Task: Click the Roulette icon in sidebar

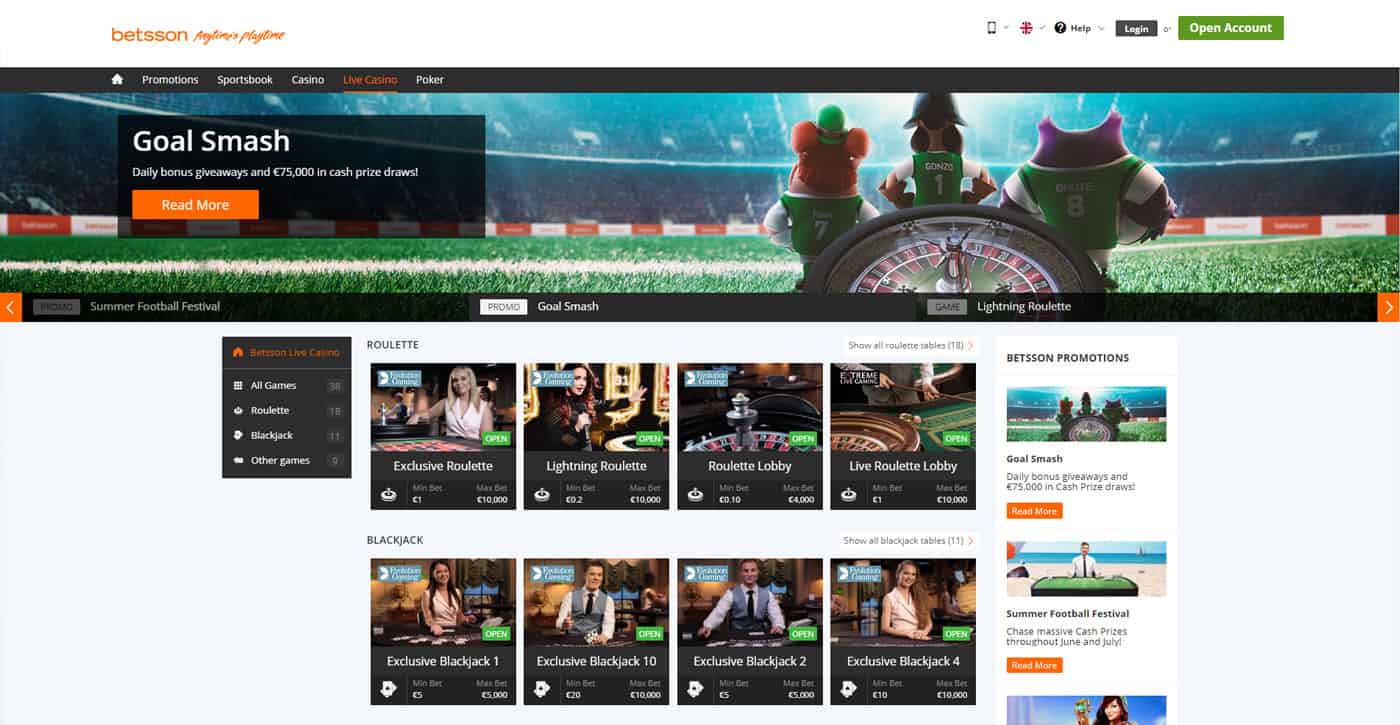Action: coord(238,410)
